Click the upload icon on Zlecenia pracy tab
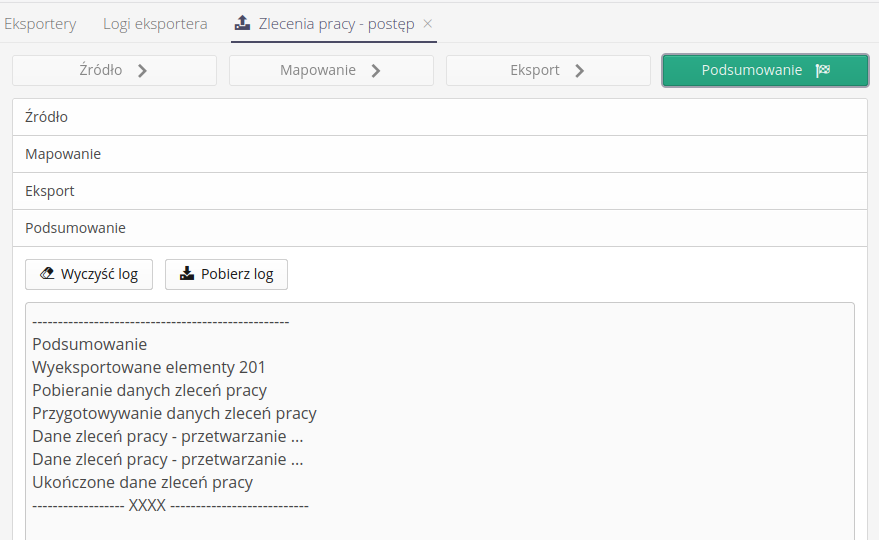The image size is (879, 540). (242, 23)
